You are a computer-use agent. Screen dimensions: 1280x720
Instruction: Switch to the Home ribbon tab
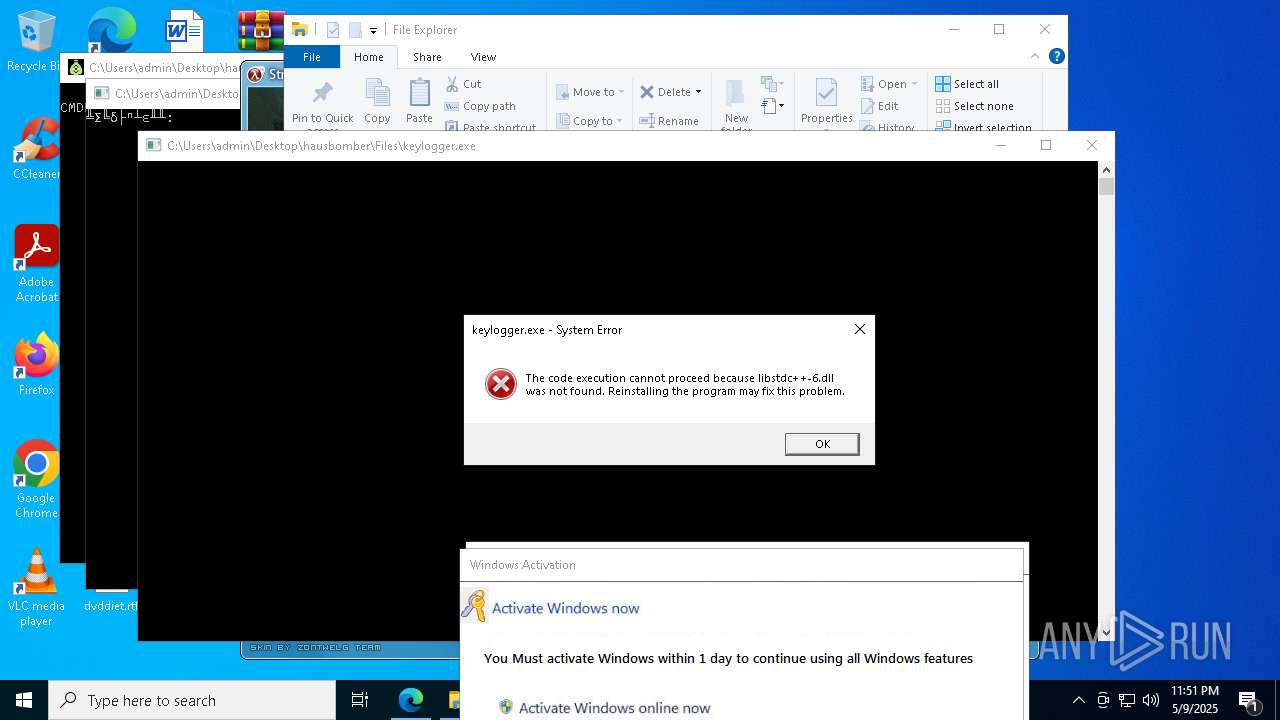(x=368, y=57)
